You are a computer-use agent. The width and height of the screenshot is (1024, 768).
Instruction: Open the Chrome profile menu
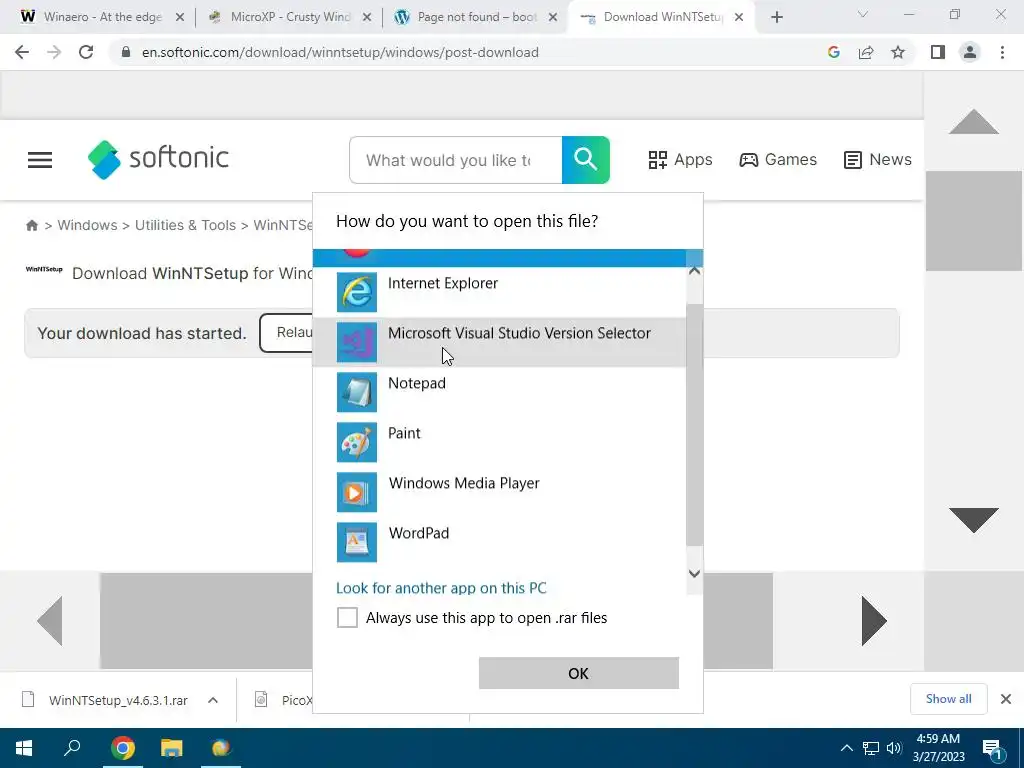coord(970,52)
